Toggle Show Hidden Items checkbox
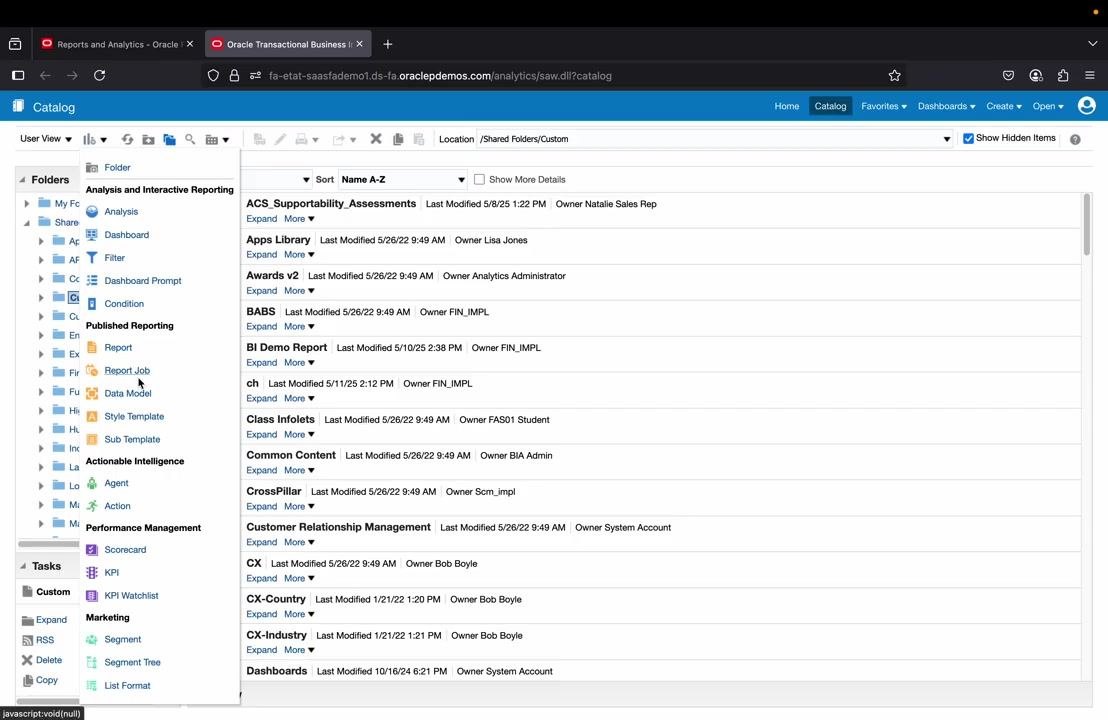Screen dimensions: 1108x720 click(x=968, y=138)
